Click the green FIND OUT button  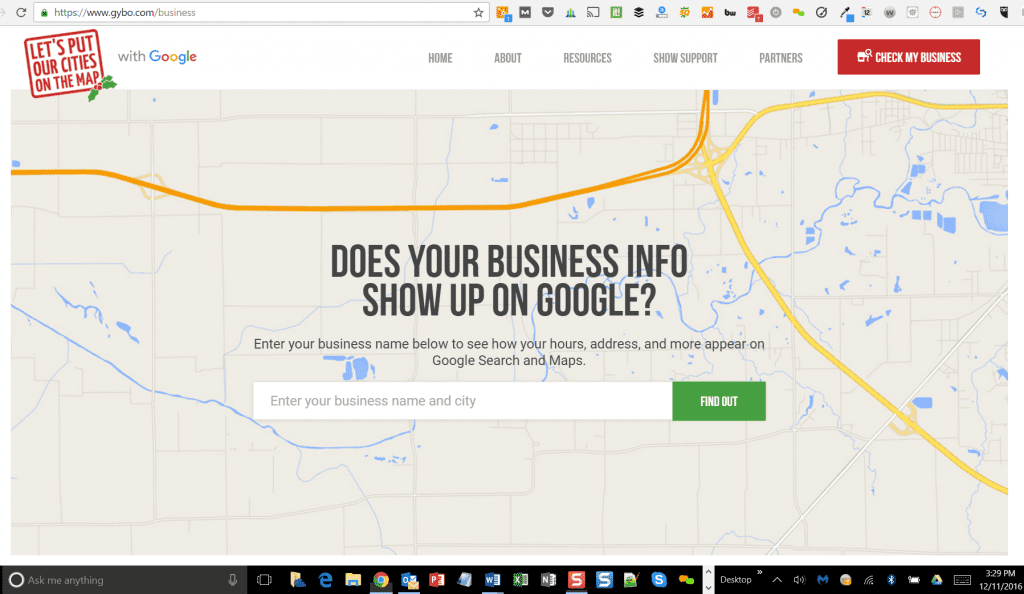click(x=719, y=400)
